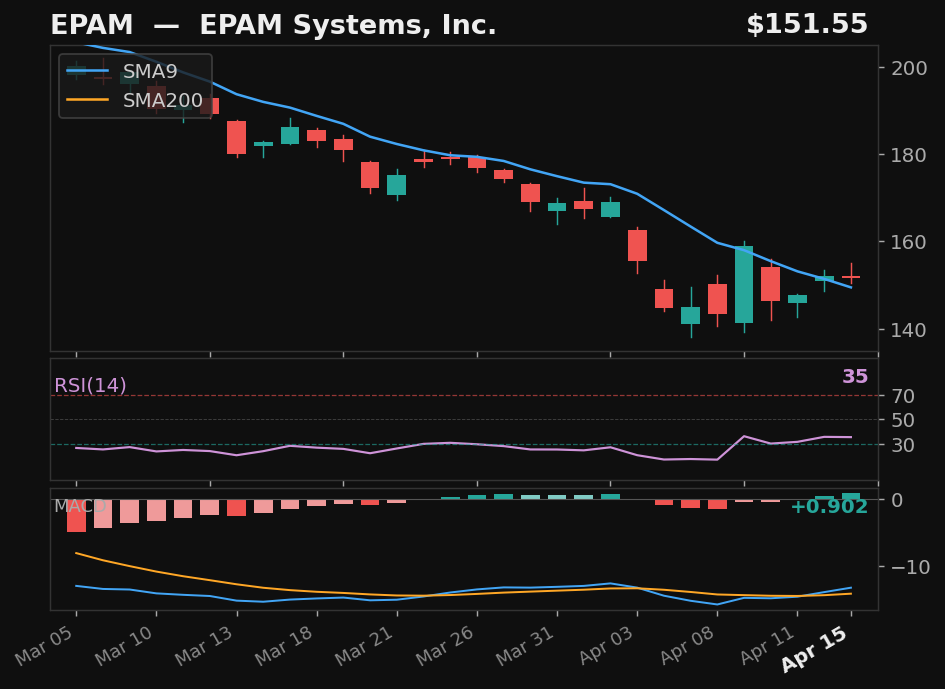Viewport: 945px width, 689px height.
Task: Click the first dark red MACD histogram bar
Action: (x=77, y=516)
